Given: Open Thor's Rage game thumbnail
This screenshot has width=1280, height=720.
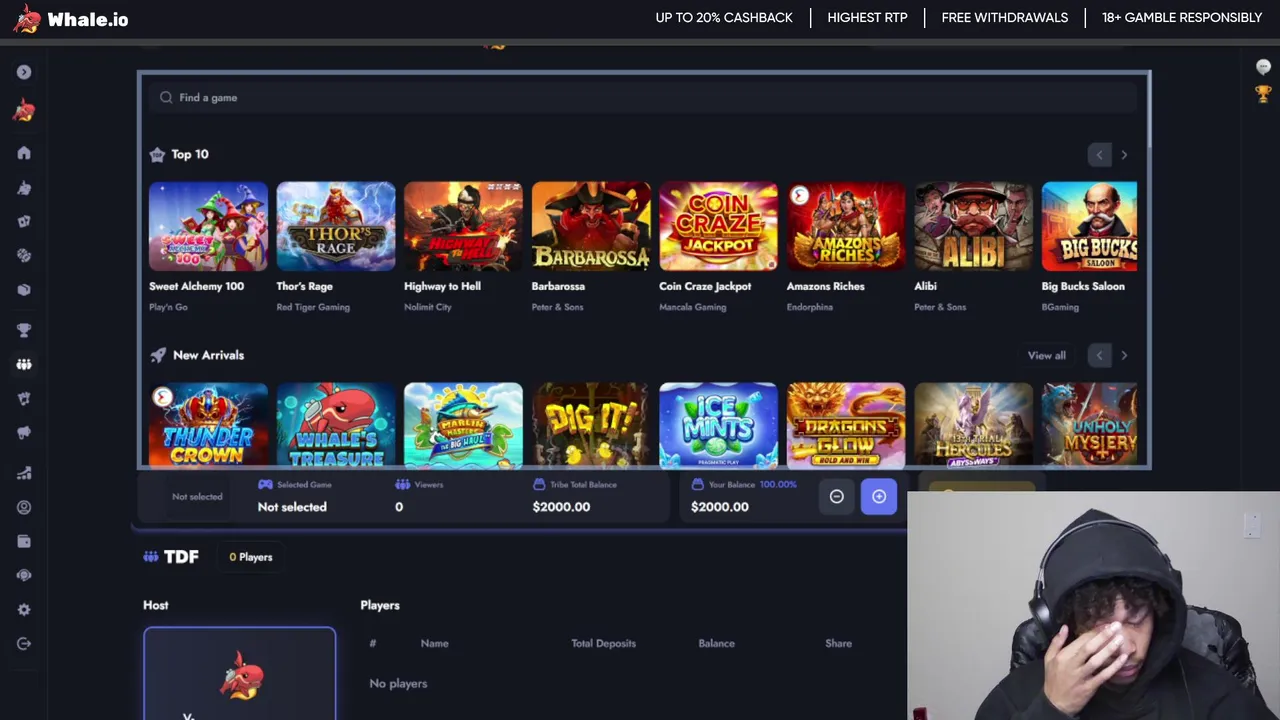Looking at the screenshot, I should coord(336,226).
